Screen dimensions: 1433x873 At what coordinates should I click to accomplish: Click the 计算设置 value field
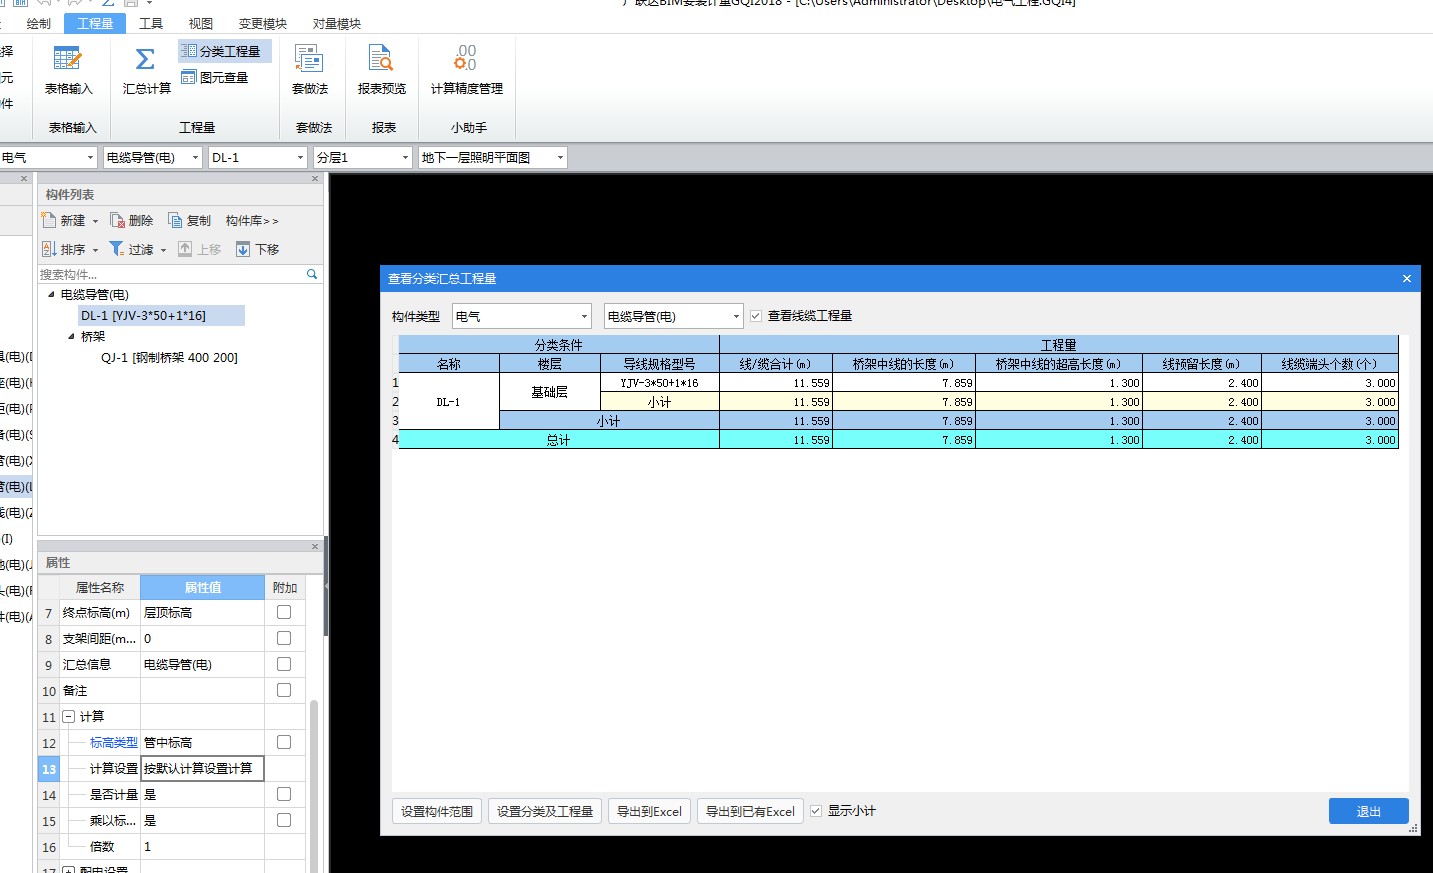202,768
